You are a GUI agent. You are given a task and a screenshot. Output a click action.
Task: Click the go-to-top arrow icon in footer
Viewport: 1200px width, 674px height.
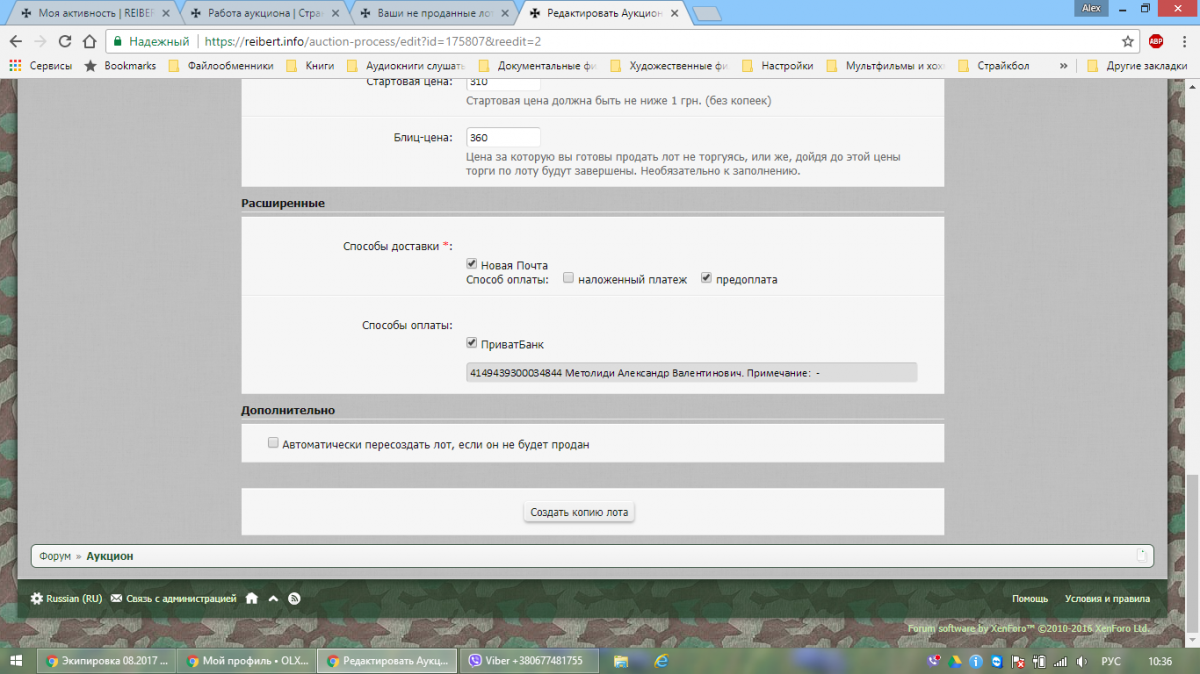click(273, 598)
